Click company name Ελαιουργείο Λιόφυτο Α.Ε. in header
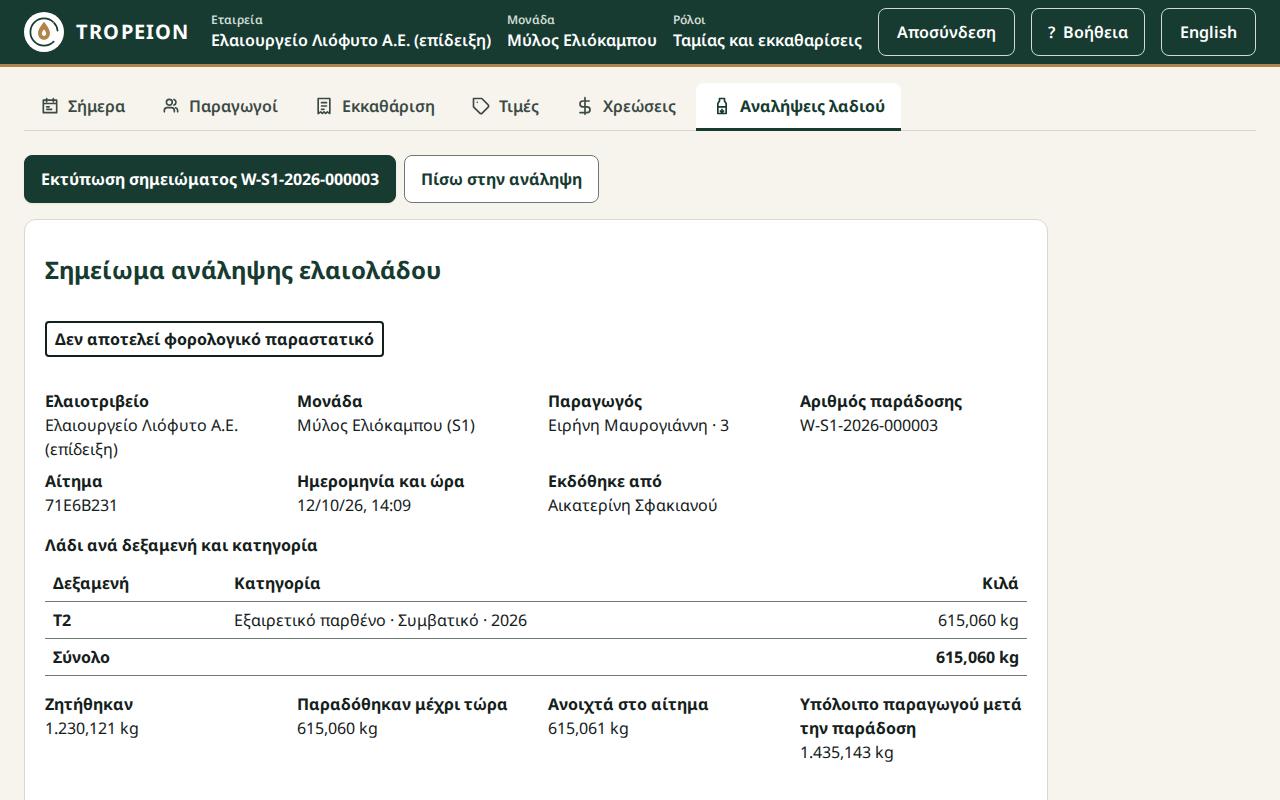1280x800 pixels. (x=351, y=40)
